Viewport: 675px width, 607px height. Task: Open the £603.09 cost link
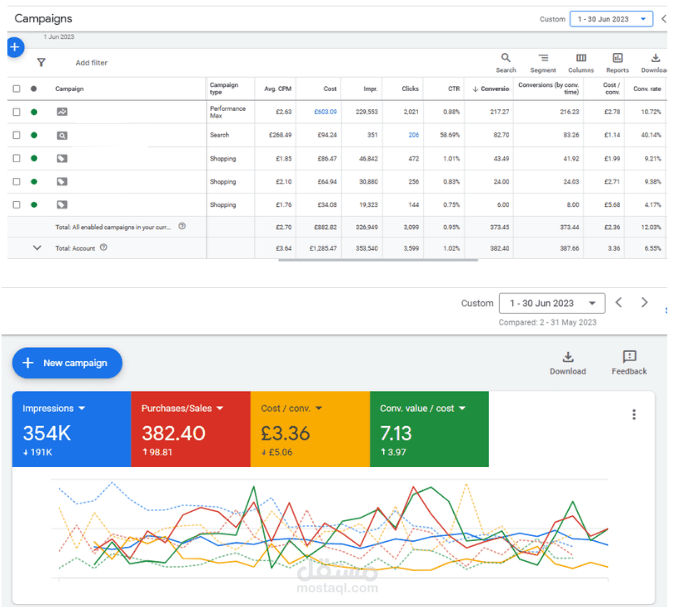tap(325, 112)
